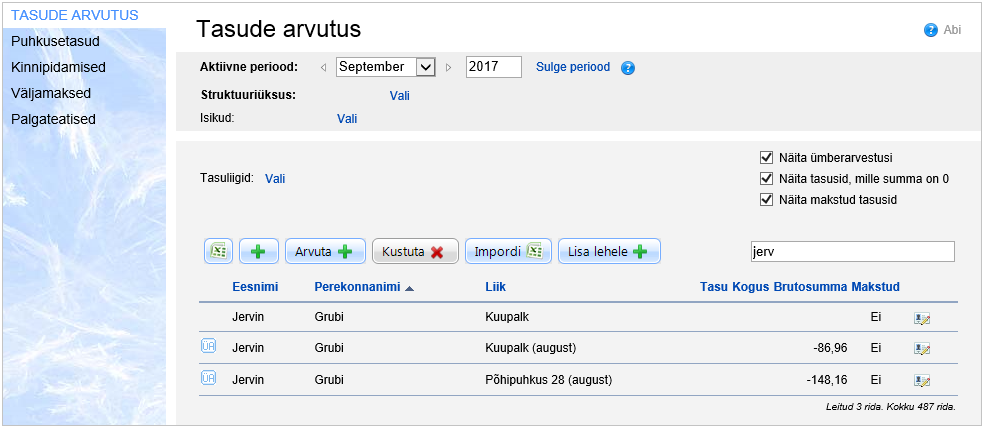Go to previous period with left arrow
Viewport: 996px width, 436px height.
[323, 68]
